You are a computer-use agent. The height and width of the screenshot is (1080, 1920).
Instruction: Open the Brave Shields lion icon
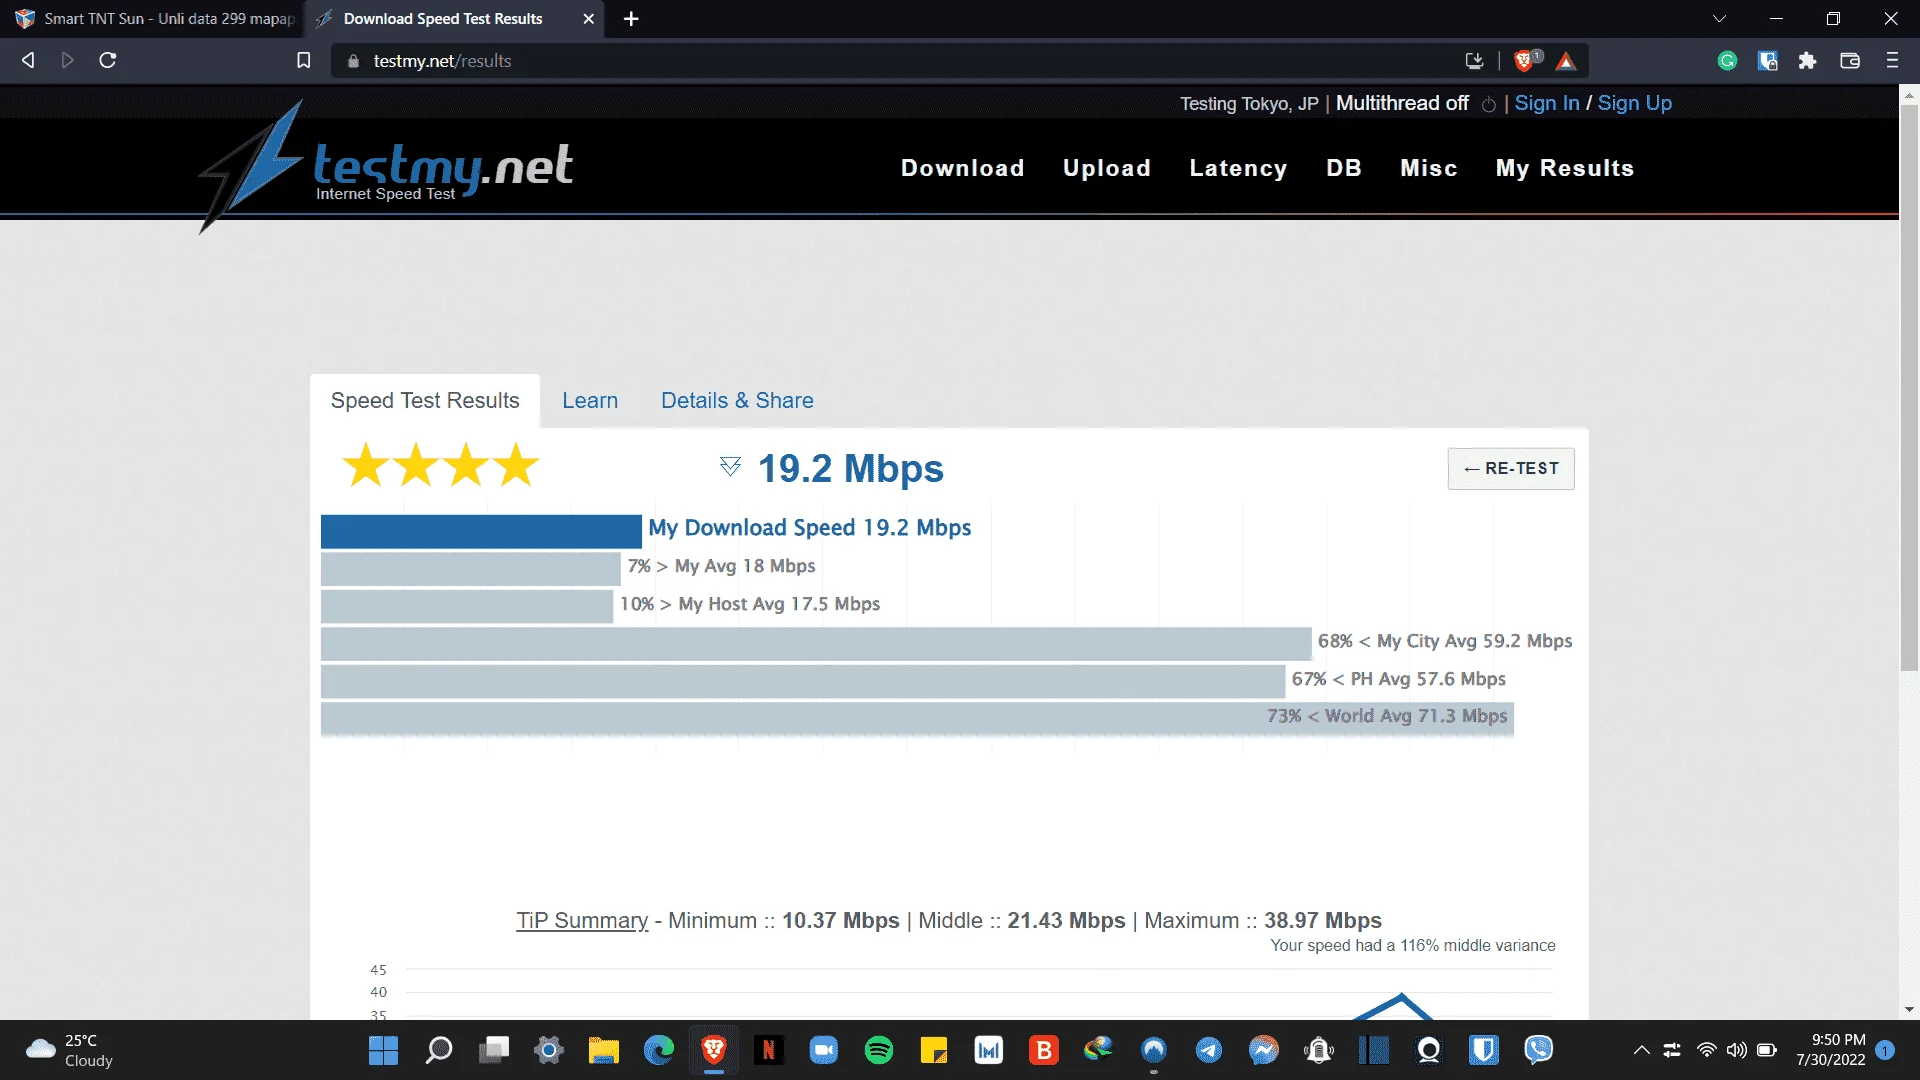(1524, 61)
